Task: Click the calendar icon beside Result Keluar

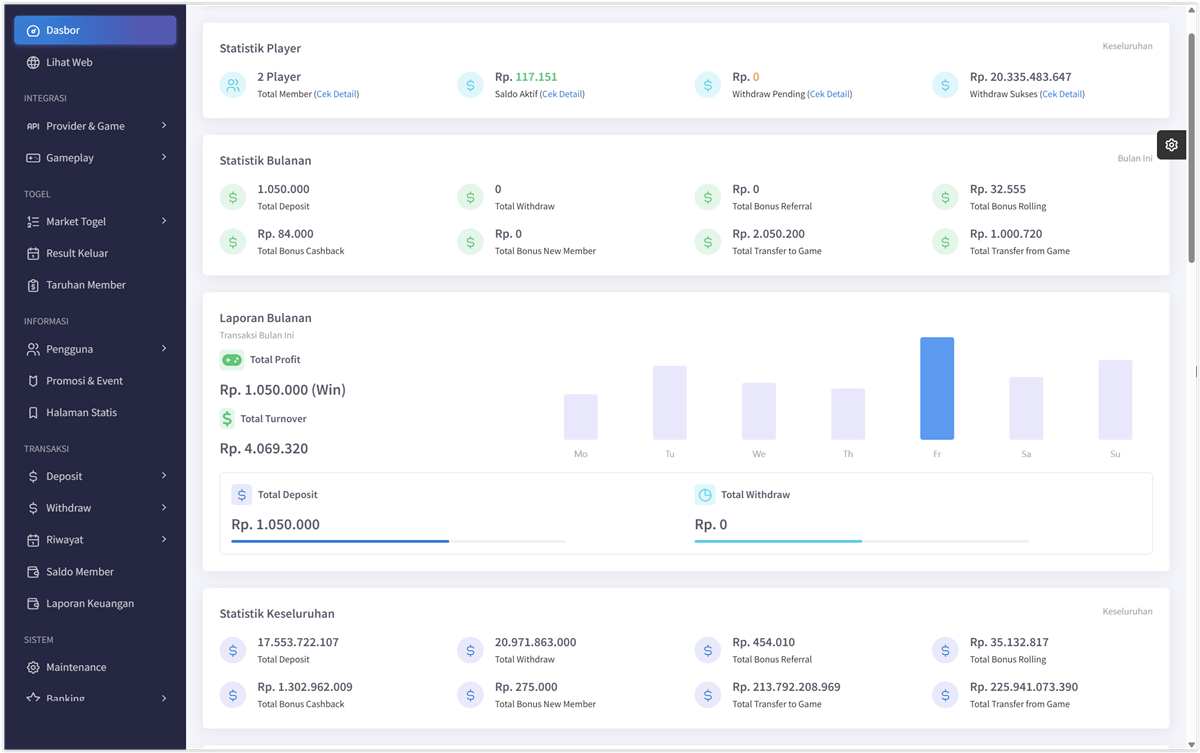Action: [x=33, y=254]
